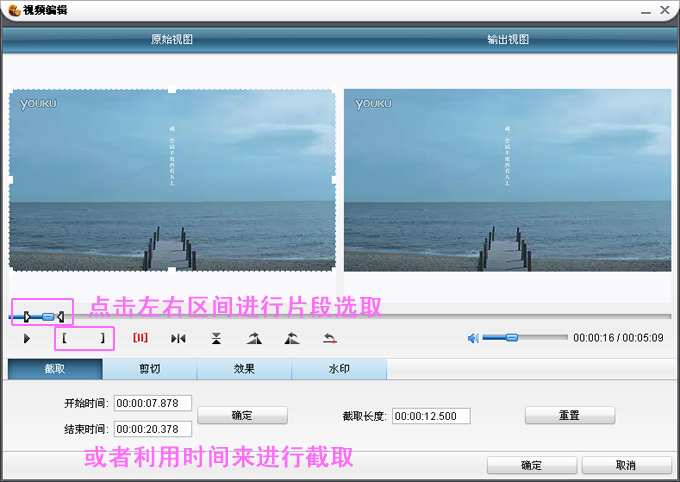Click the 截取长度 input field
This screenshot has height=482, width=680.
[431, 416]
